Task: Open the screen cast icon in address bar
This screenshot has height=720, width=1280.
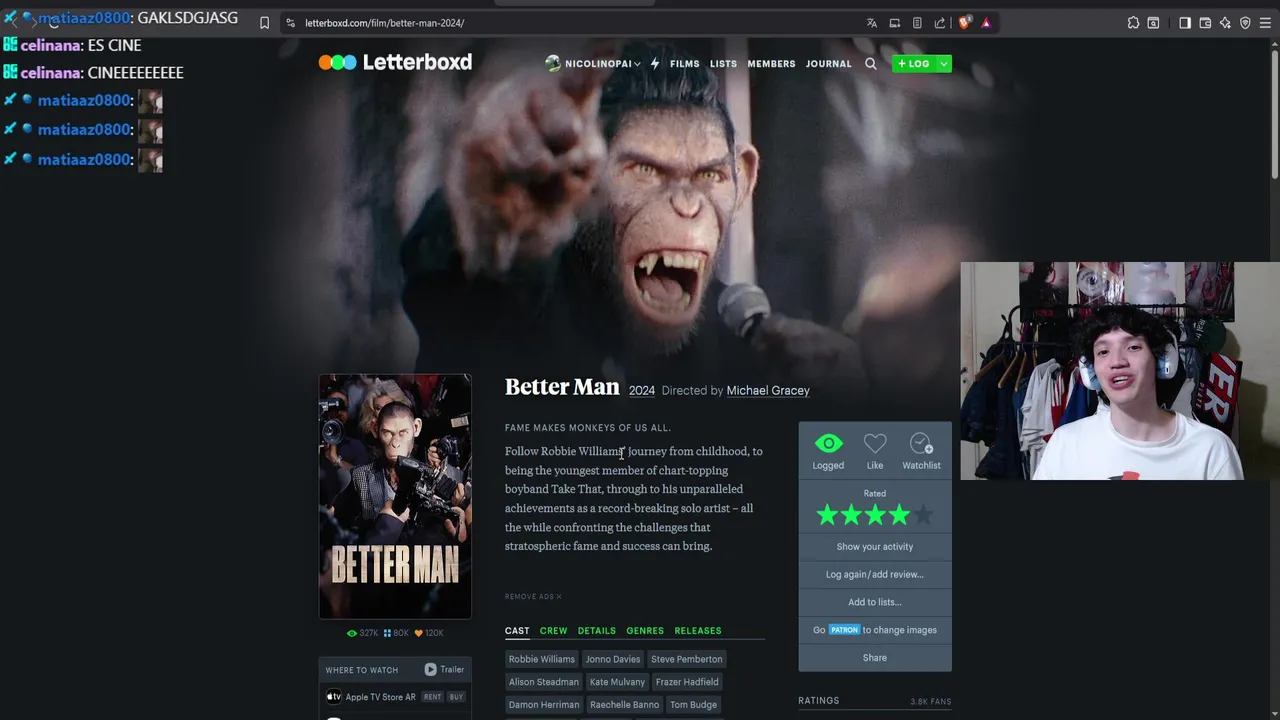Action: coord(895,23)
